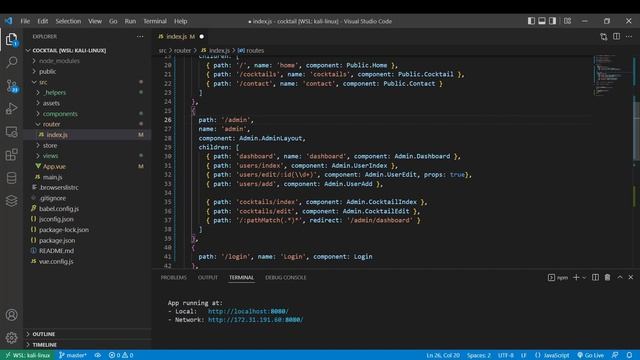The image size is (640, 360).
Task: Click Go Live in status bar
Action: 590,355
